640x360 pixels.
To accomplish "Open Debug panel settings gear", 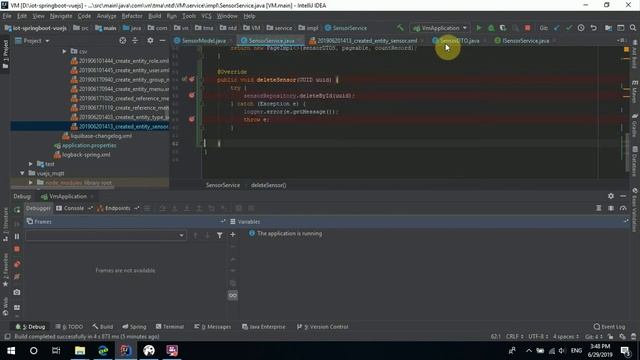I will pyautogui.click(x=611, y=196).
